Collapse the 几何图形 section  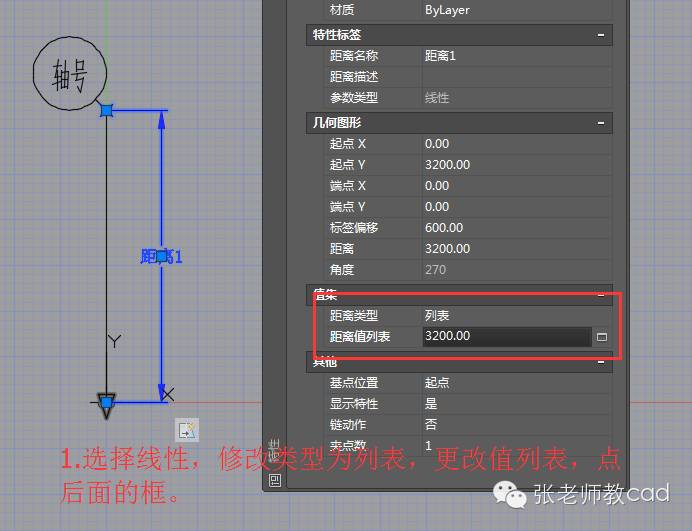pos(601,123)
